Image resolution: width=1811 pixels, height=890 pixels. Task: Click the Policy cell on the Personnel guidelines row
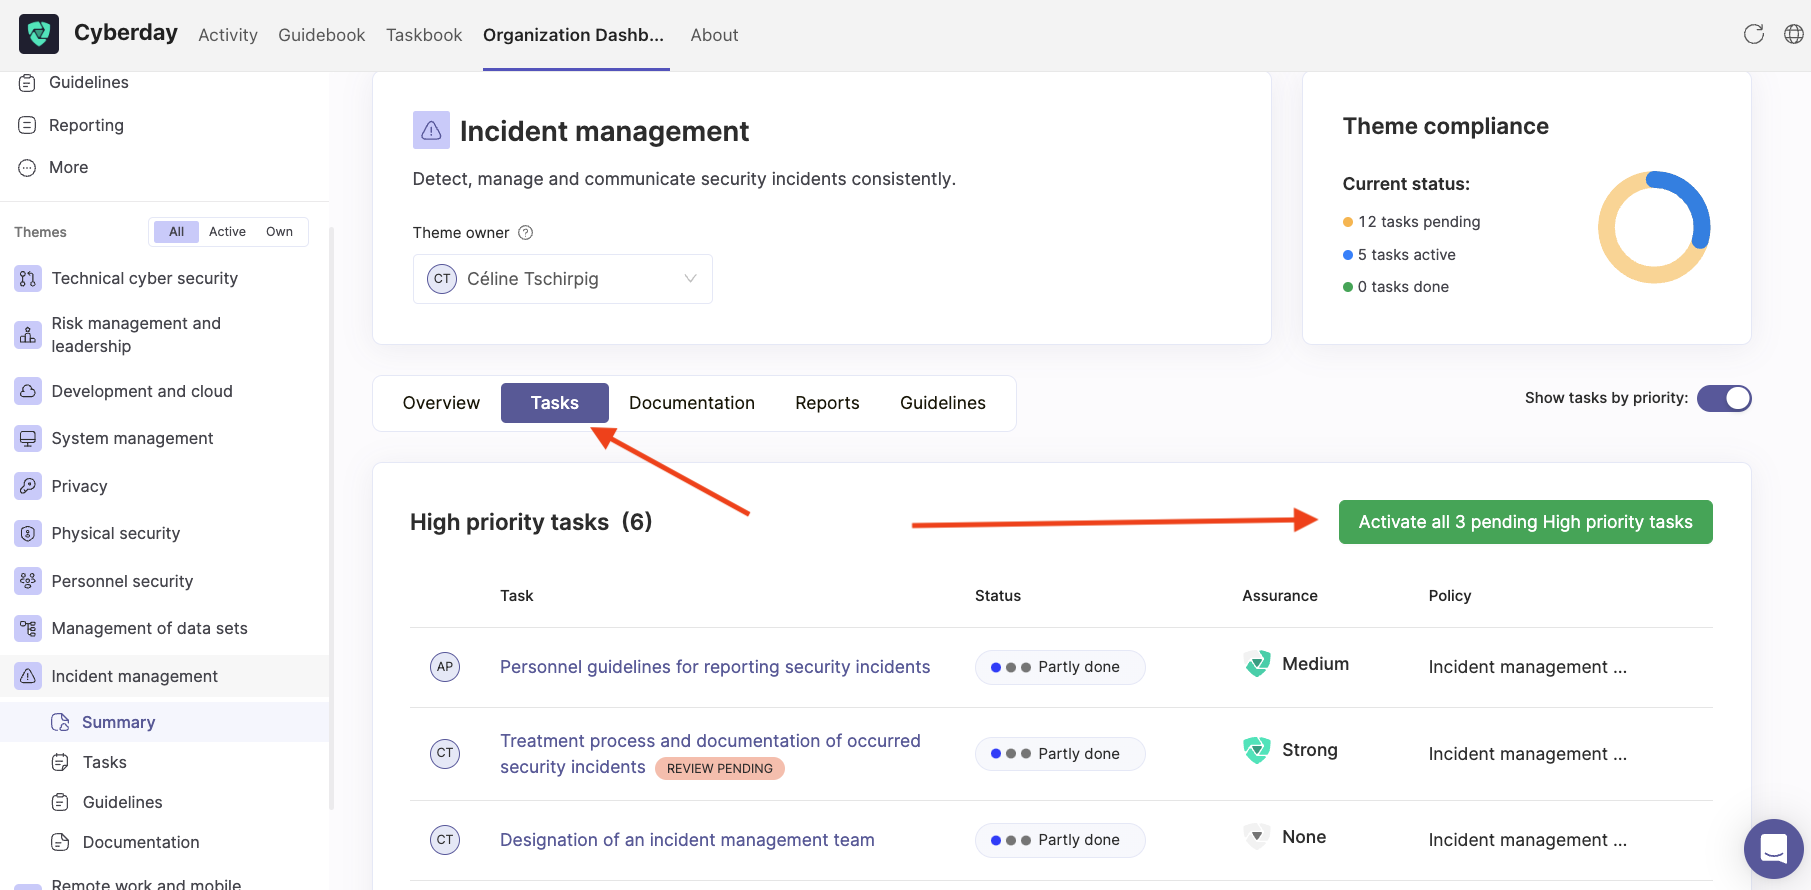(x=1527, y=667)
